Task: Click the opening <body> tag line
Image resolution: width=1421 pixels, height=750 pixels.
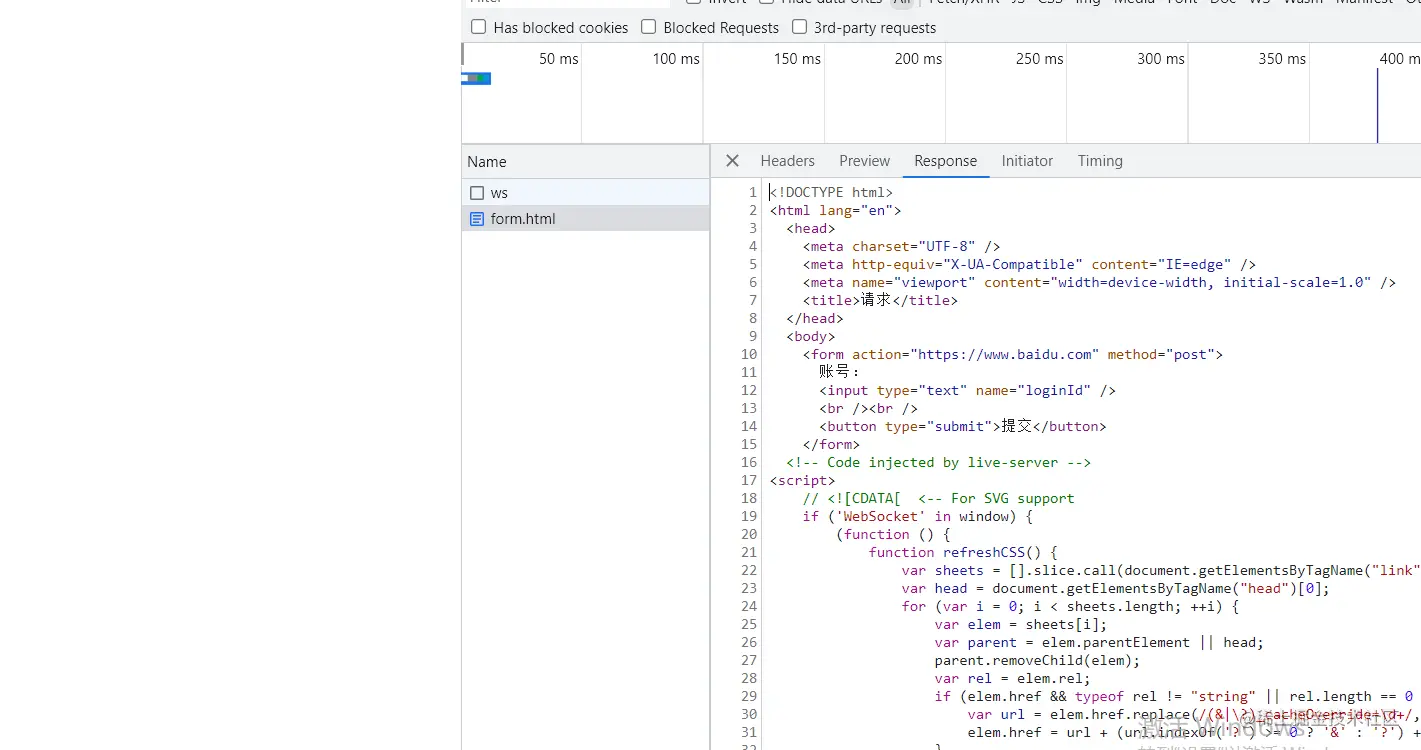Action: pyautogui.click(x=811, y=336)
